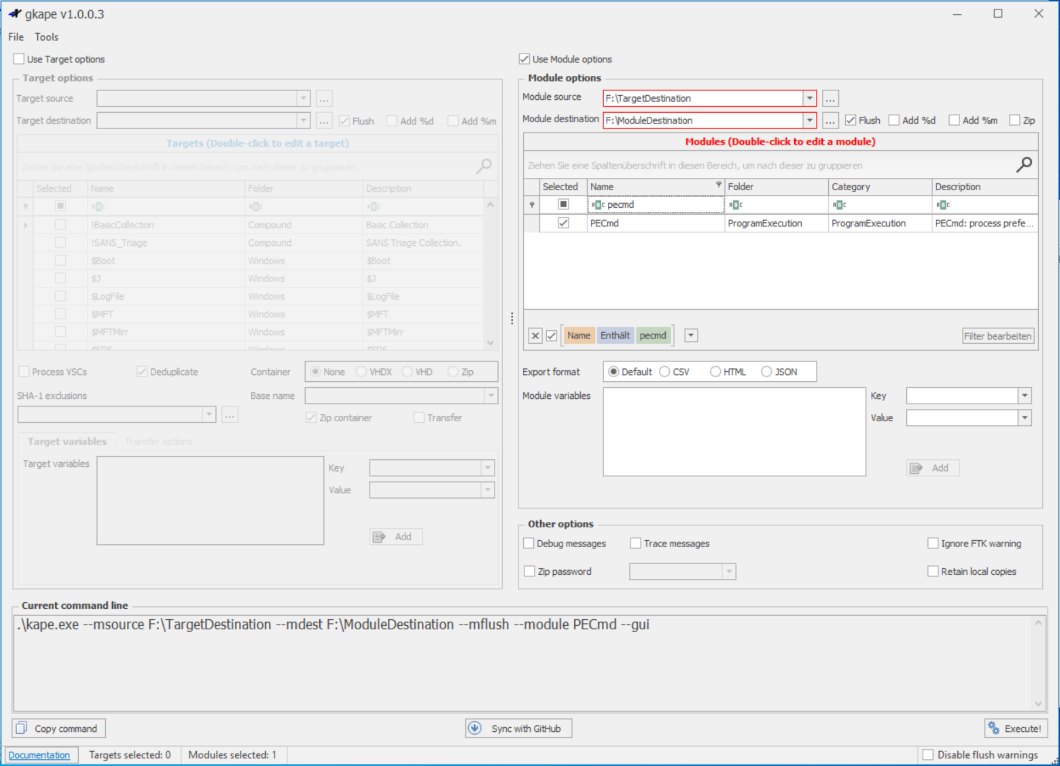Image resolution: width=1060 pixels, height=766 pixels.
Task: Click the Execute! button
Action: point(1015,728)
